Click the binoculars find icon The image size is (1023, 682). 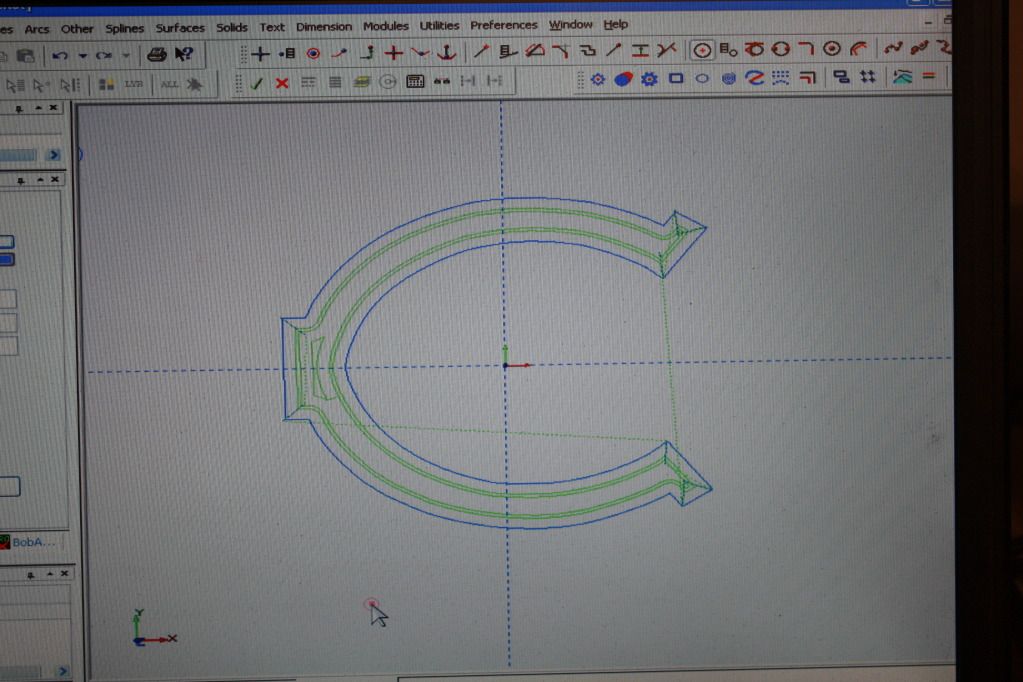pyautogui.click(x=442, y=82)
